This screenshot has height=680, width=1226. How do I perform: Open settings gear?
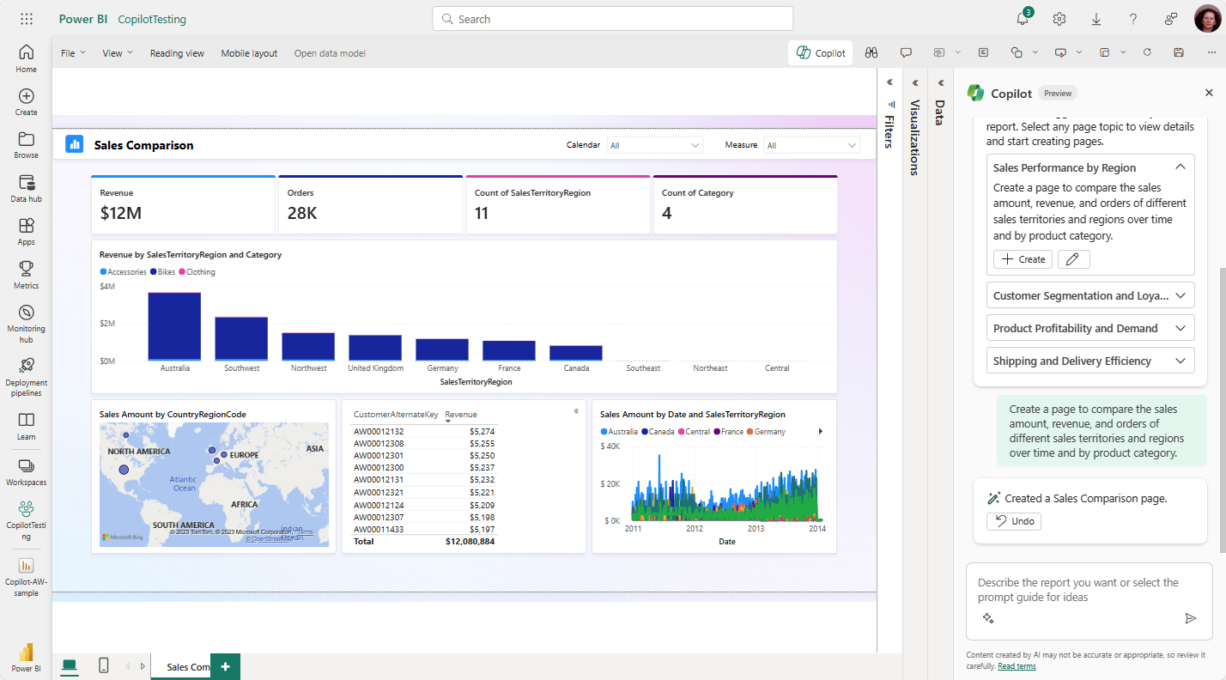click(x=1059, y=19)
